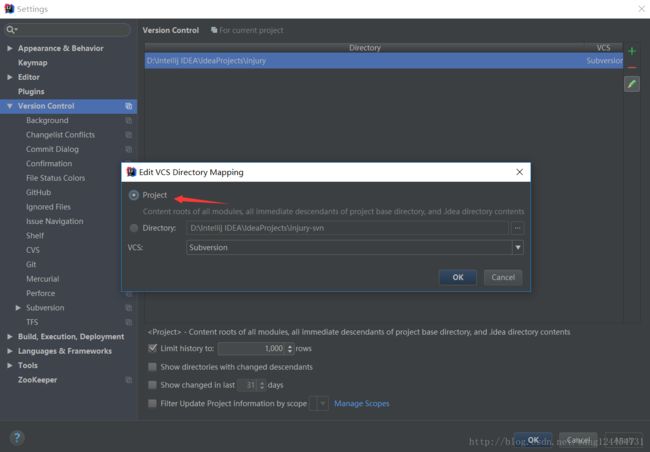The image size is (650, 452).
Task: Click the IntelliJ logo in Edit VCS dialog title
Action: pos(131,172)
